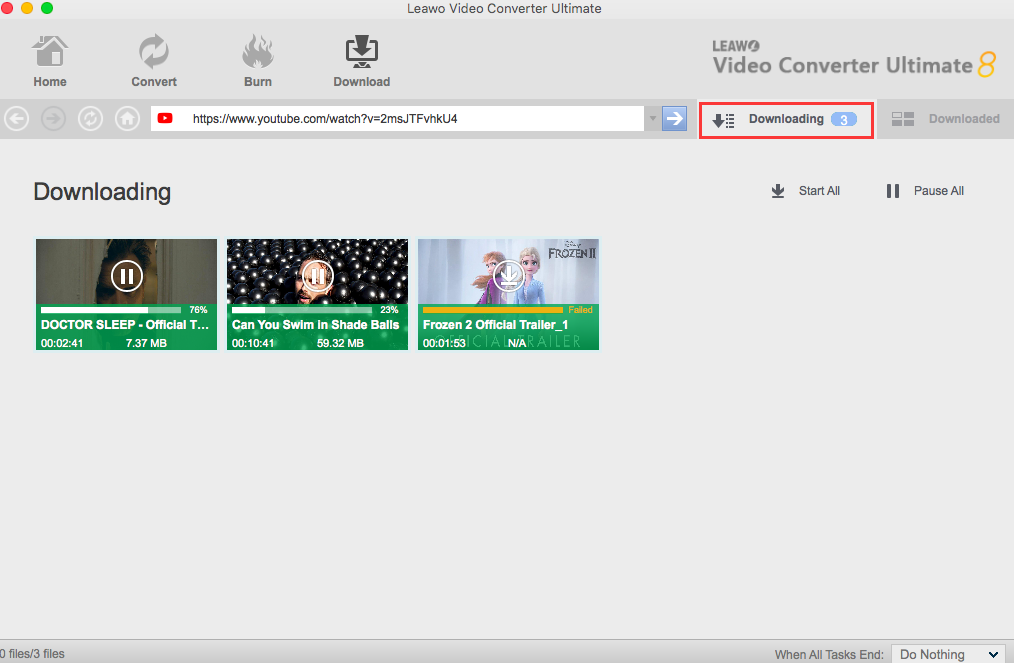1014x663 pixels.
Task: Select DOCTOR SLEEP - Official T... title
Action: [x=125, y=325]
